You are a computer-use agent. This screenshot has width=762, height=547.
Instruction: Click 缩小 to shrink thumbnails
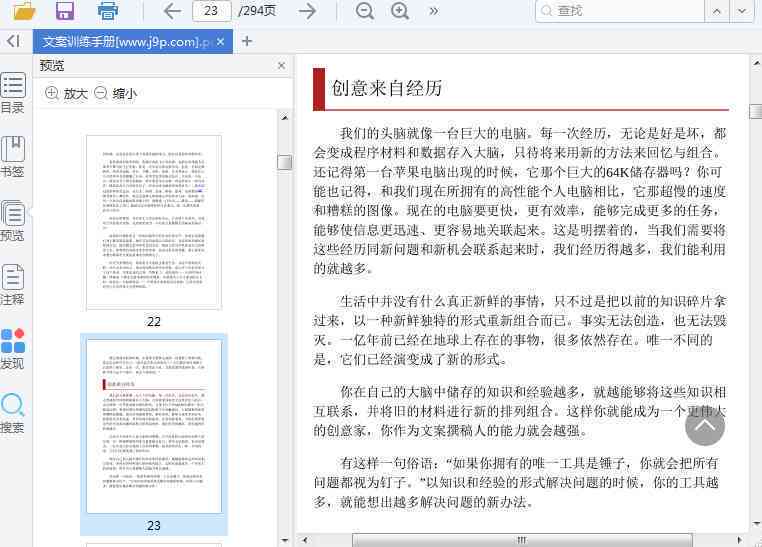tap(115, 93)
